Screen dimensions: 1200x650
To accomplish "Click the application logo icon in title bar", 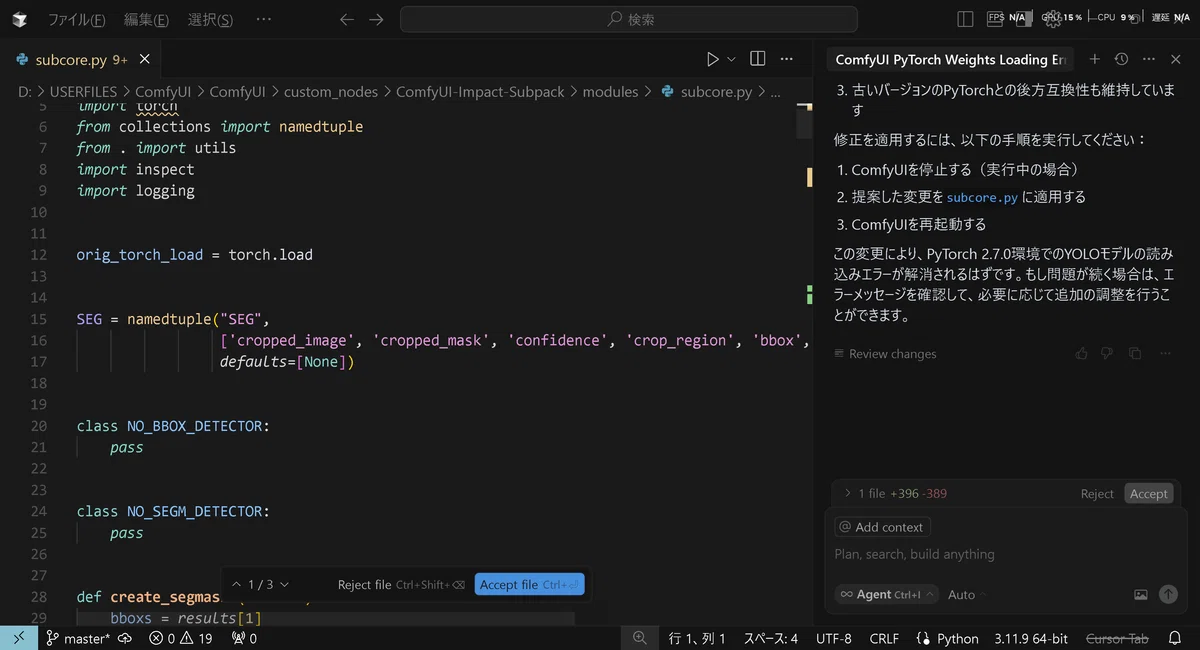I will (x=20, y=19).
